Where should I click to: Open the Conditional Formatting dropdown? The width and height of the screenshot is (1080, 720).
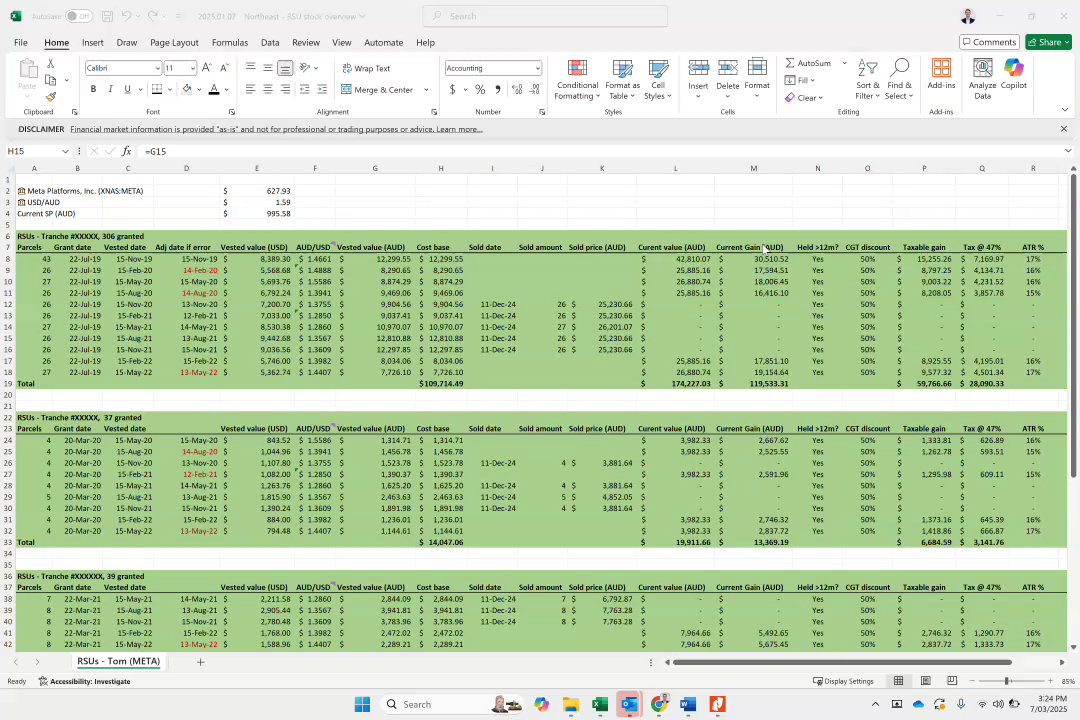(x=577, y=79)
